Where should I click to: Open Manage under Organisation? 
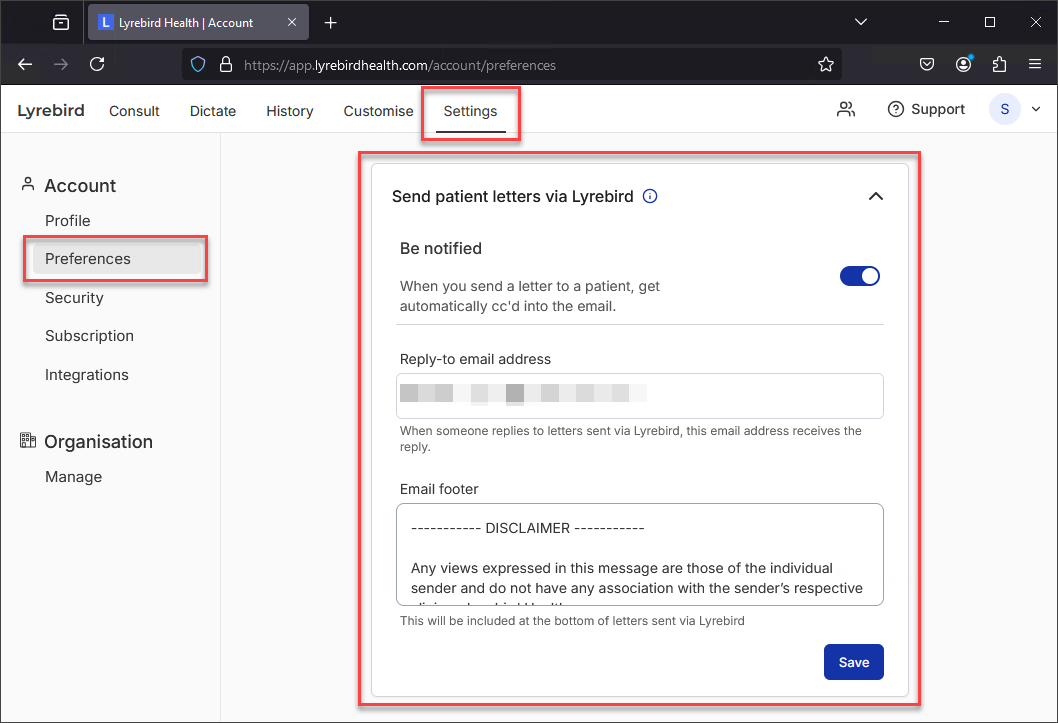point(74,477)
